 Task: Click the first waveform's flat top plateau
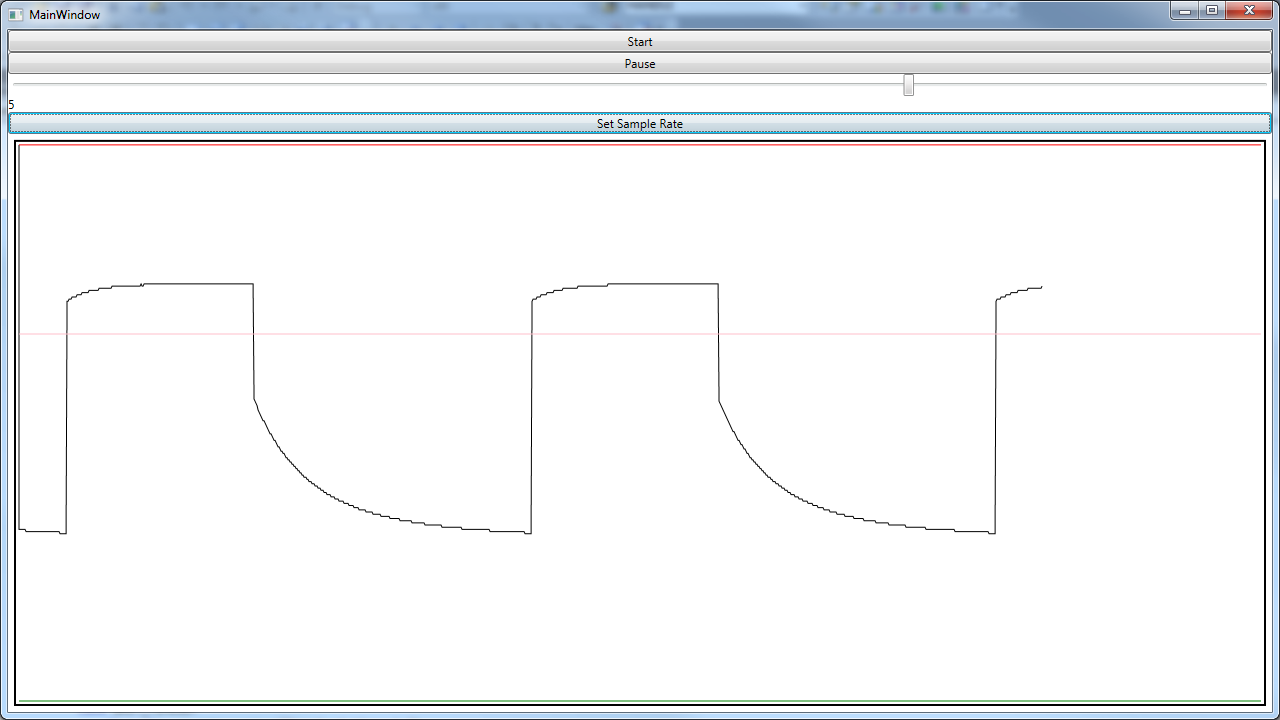pos(200,284)
